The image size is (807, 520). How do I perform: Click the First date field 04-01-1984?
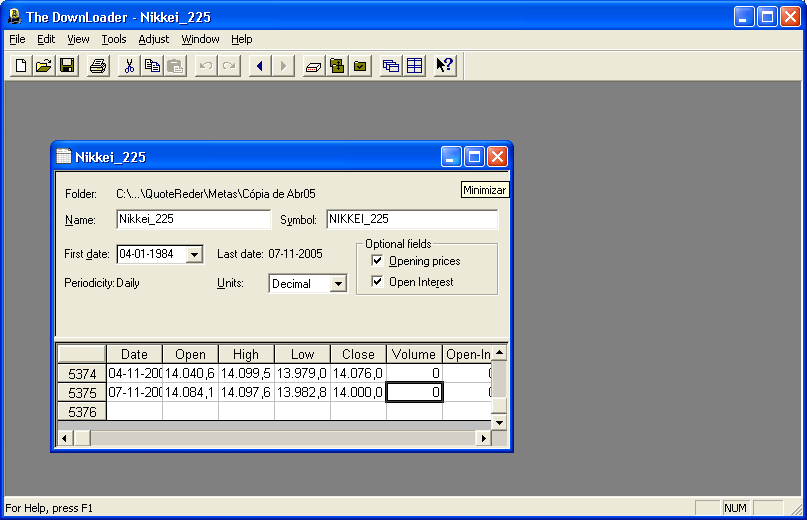coord(151,254)
